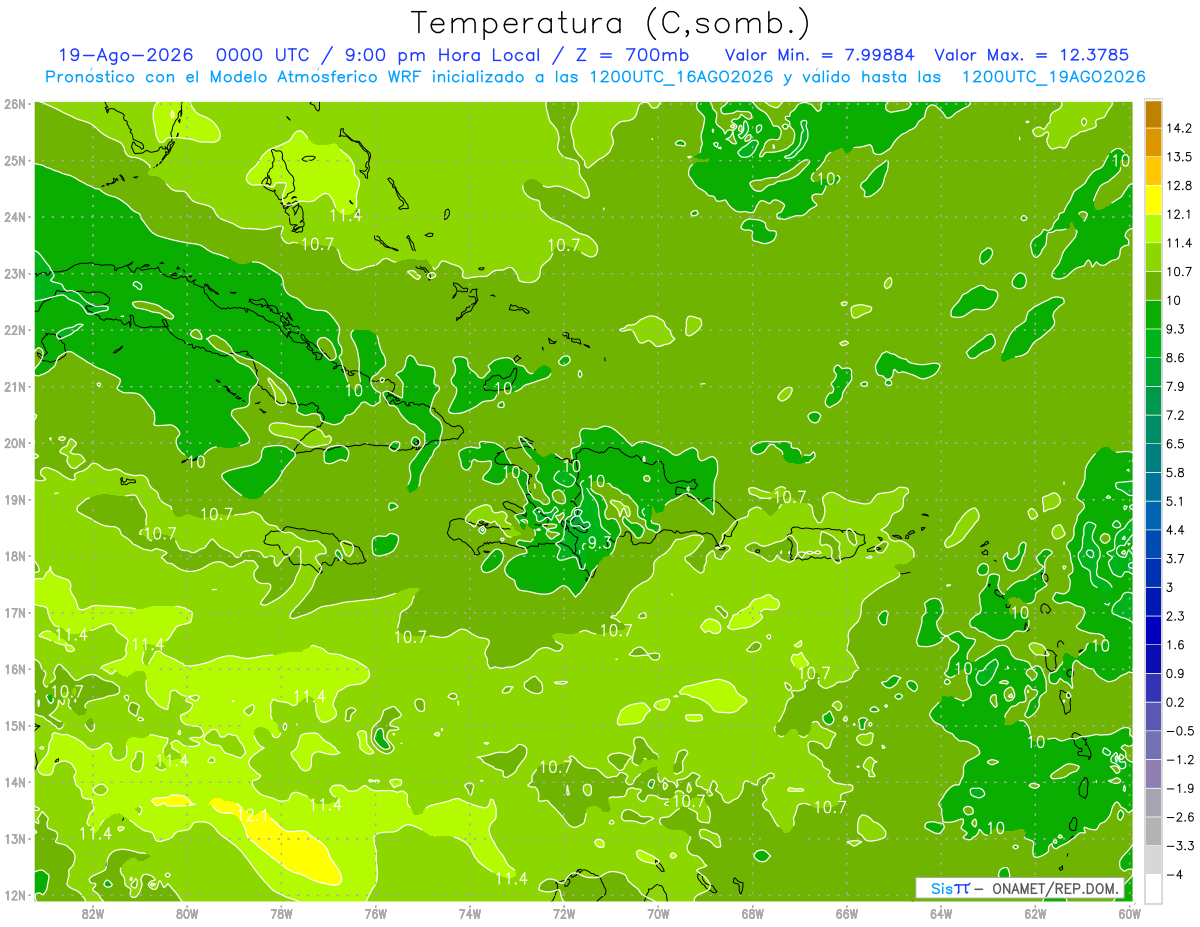Click the legend value "8.6"
This screenshot has width=1200, height=927.
1176,358
